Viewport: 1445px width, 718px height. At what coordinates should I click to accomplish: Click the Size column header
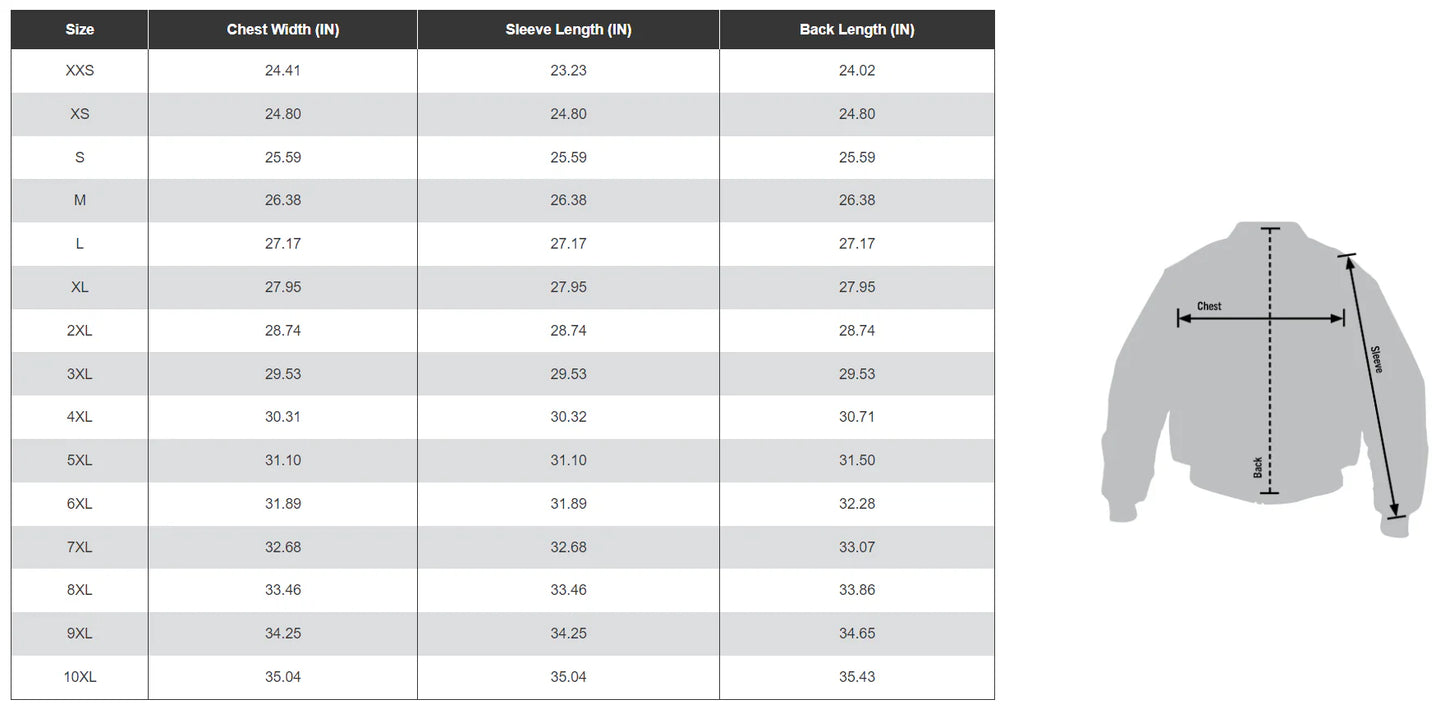[80, 30]
